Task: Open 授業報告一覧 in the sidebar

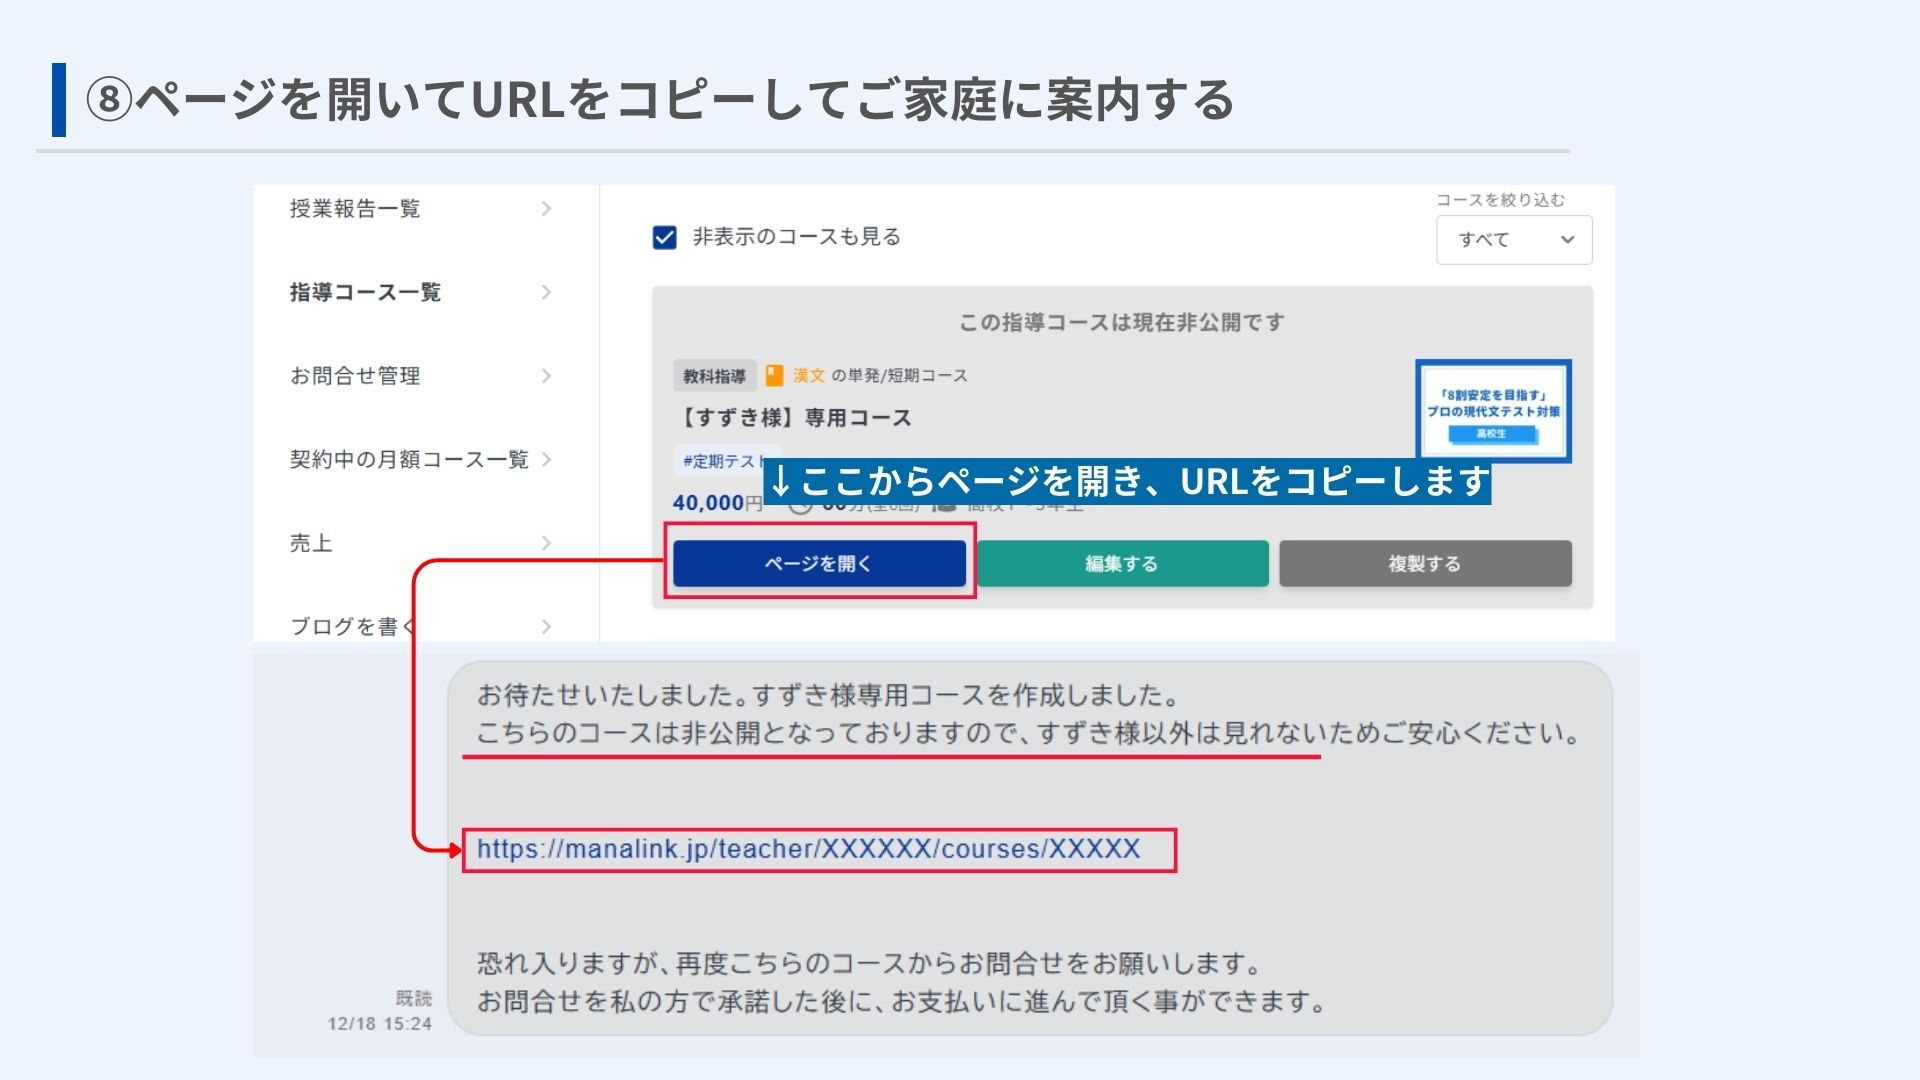Action: pos(421,209)
